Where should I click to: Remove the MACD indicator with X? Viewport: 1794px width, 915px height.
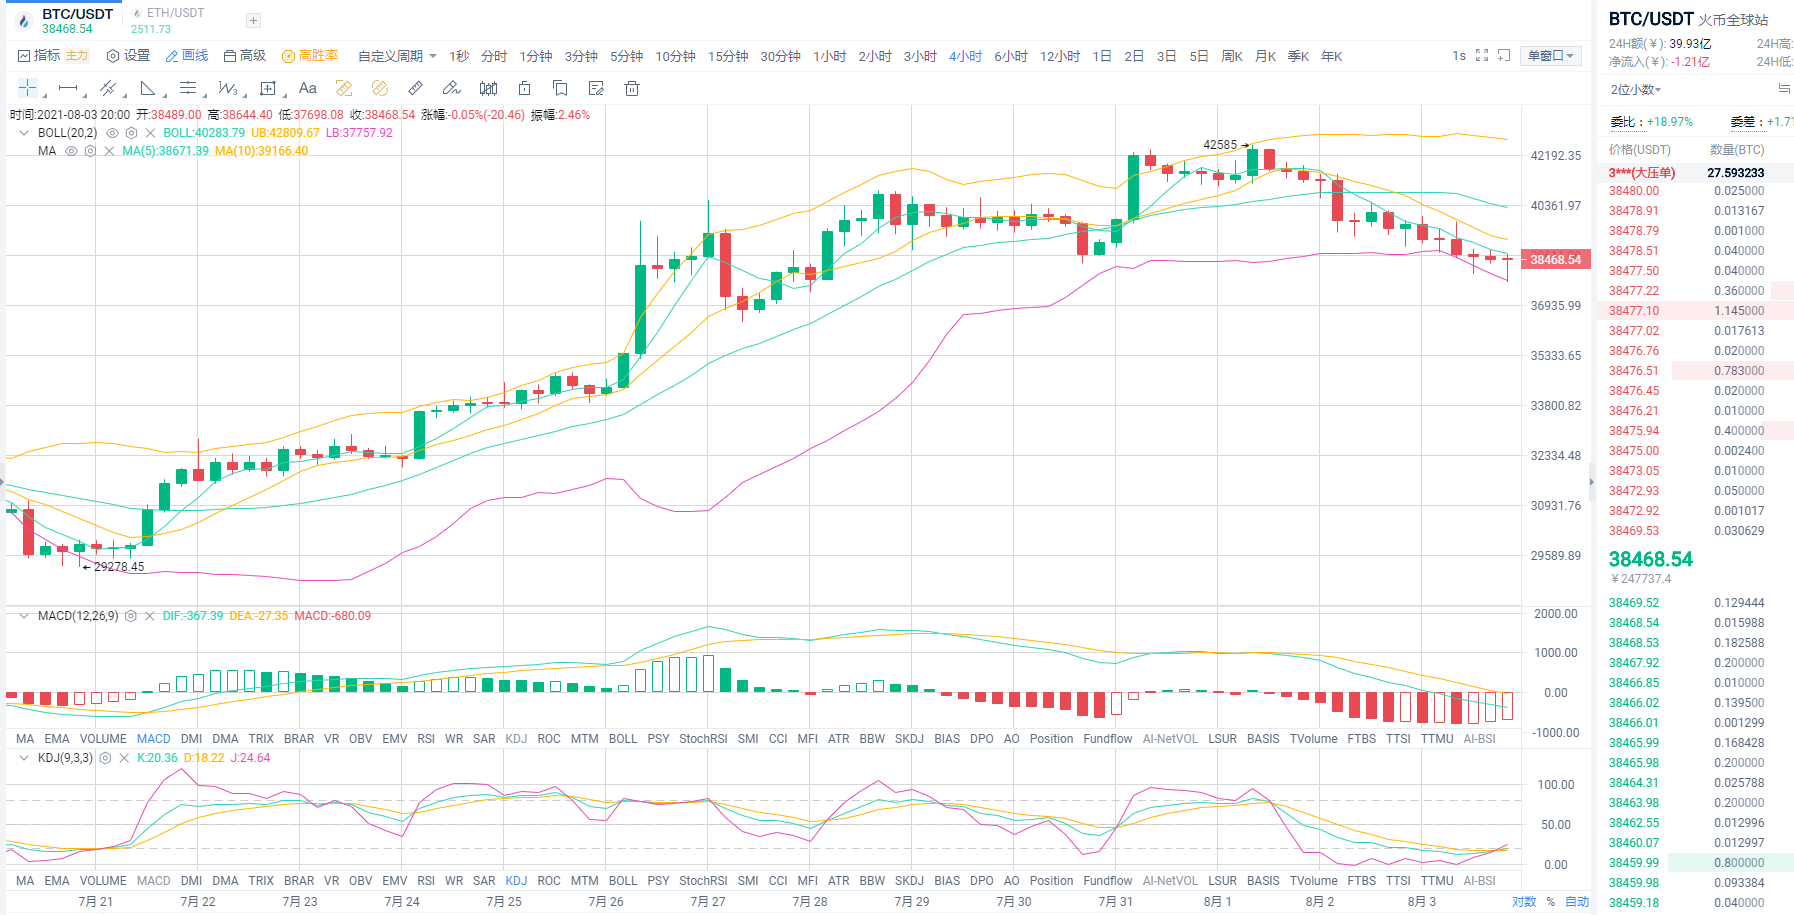tap(149, 616)
